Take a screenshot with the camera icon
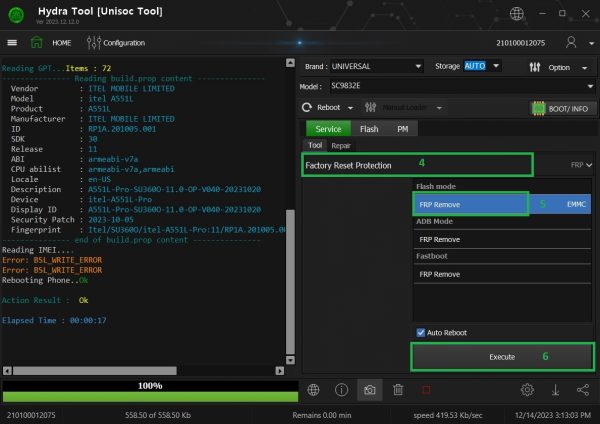This screenshot has height=424, width=600. [x=370, y=390]
